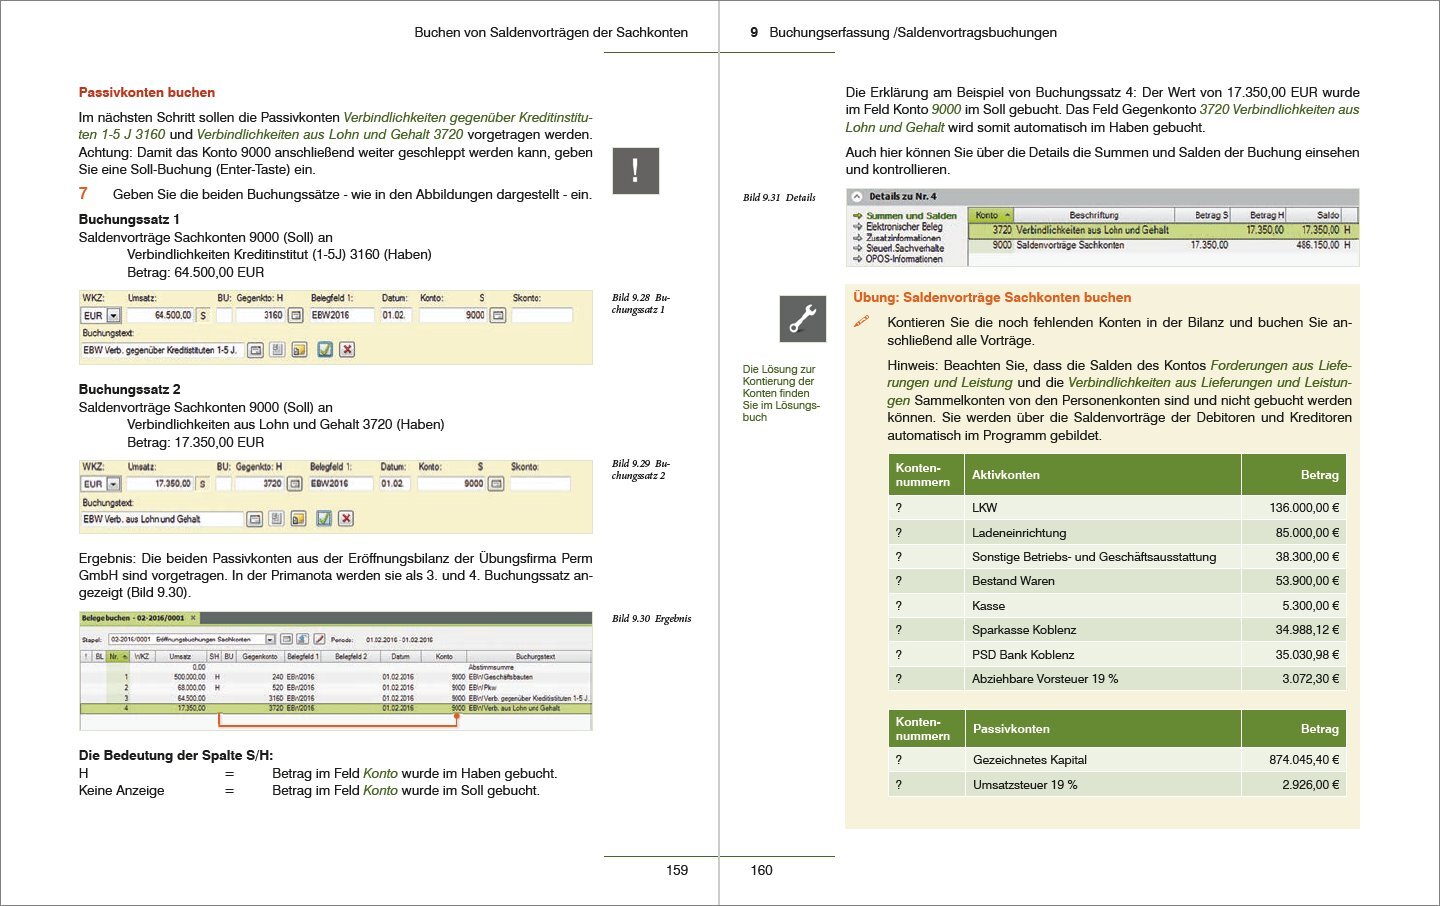Select 'Steuerl. Sachverhalte' in the Details list

pyautogui.click(x=905, y=248)
